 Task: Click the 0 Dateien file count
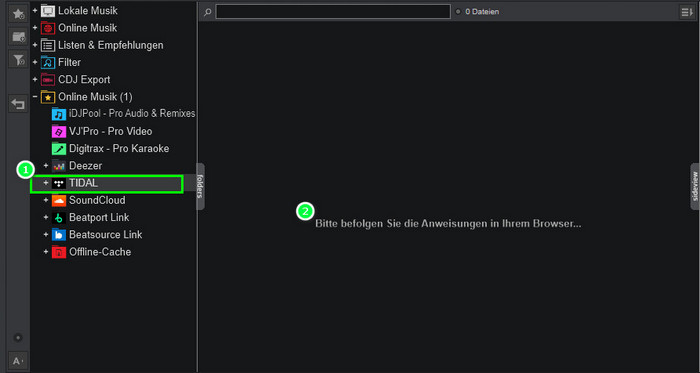tap(482, 12)
